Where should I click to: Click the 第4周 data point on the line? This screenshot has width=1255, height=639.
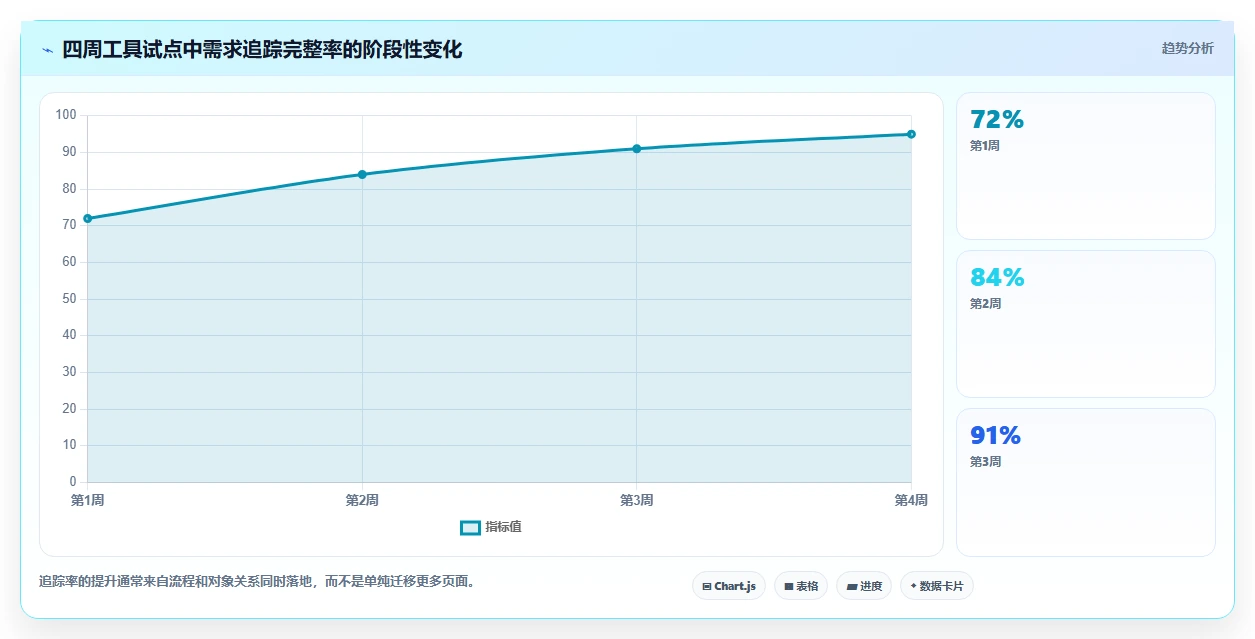coord(911,134)
